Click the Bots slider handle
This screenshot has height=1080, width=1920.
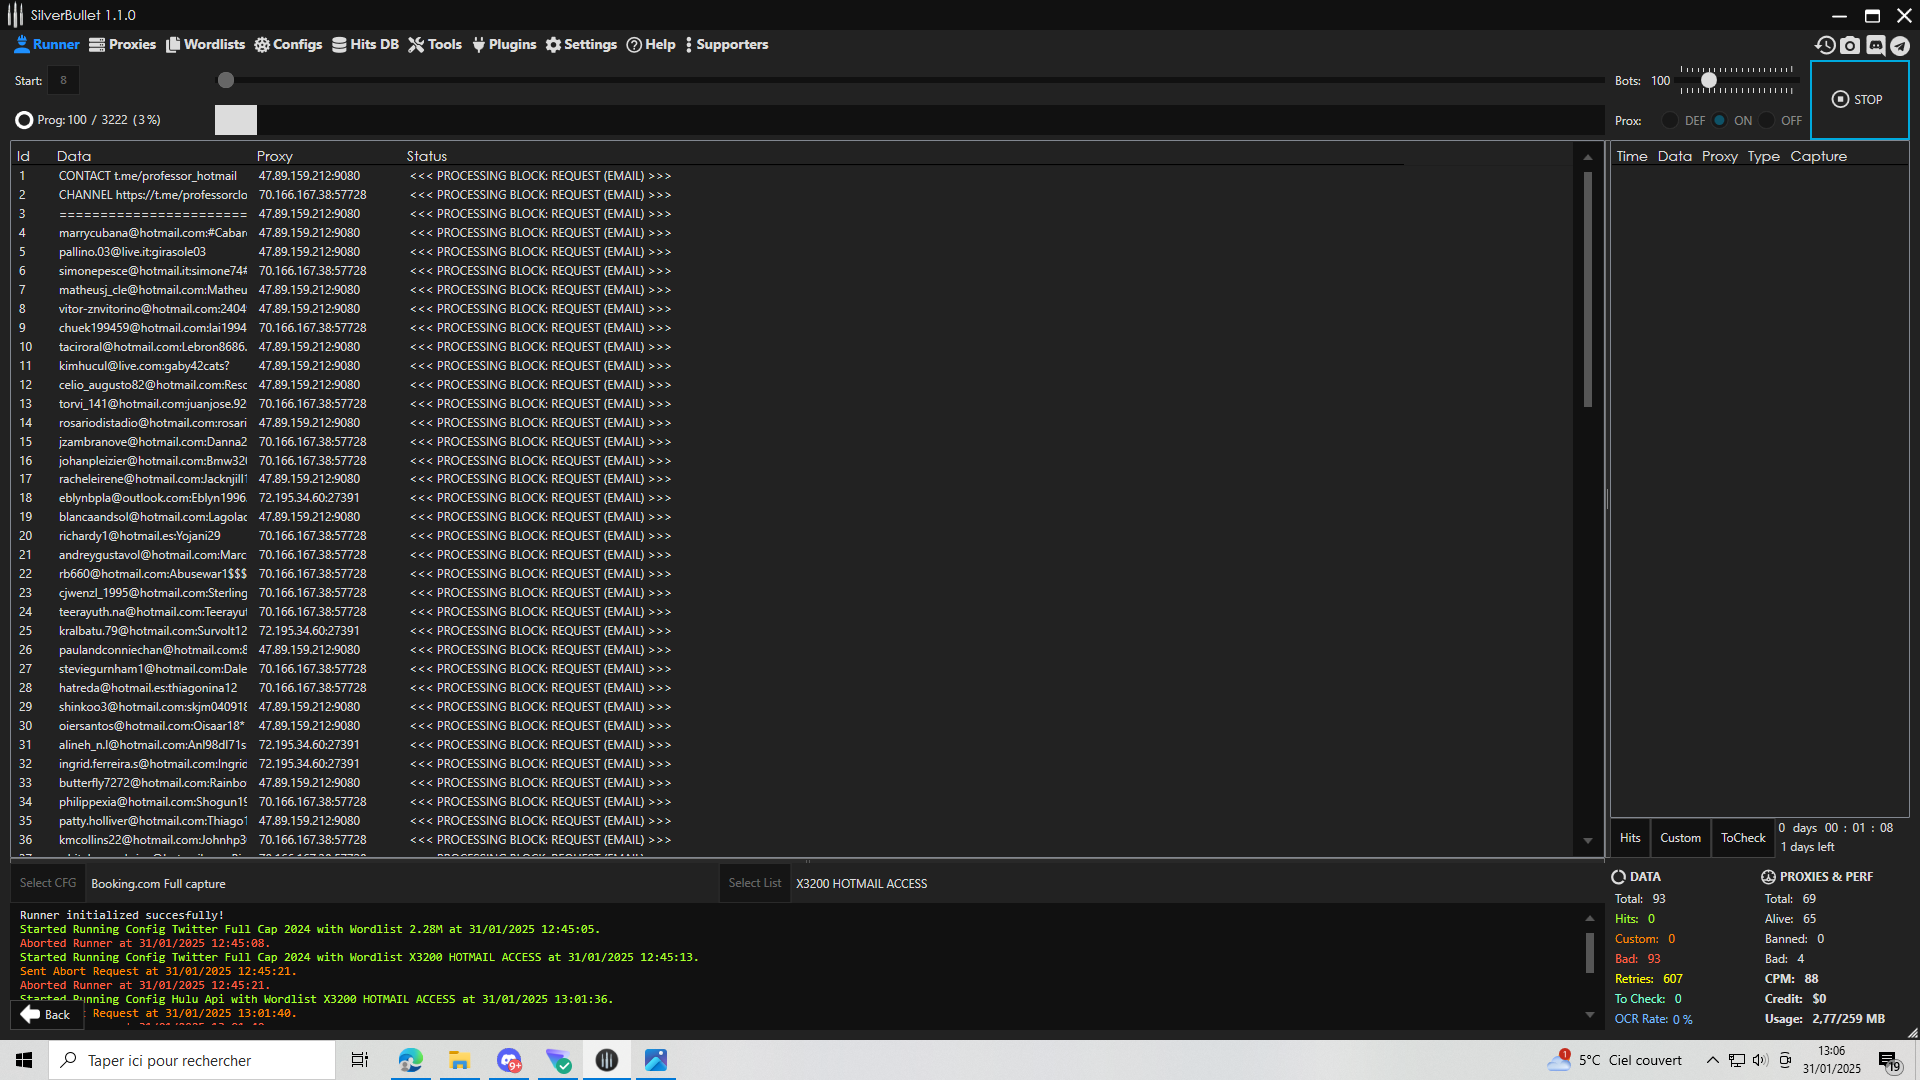1709,80
